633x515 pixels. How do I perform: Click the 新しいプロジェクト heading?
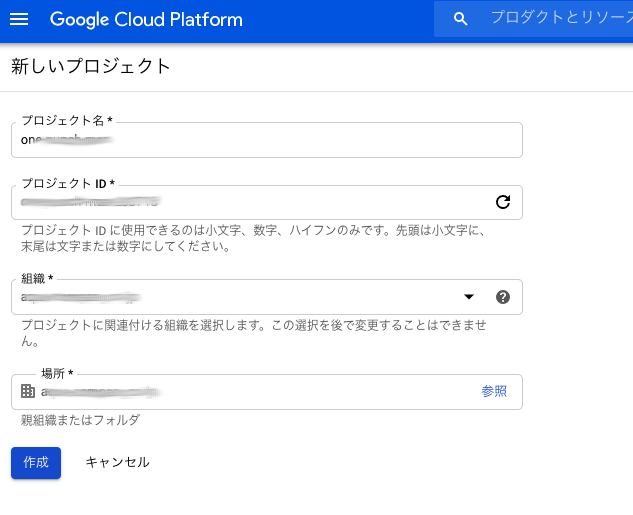[x=90, y=66]
